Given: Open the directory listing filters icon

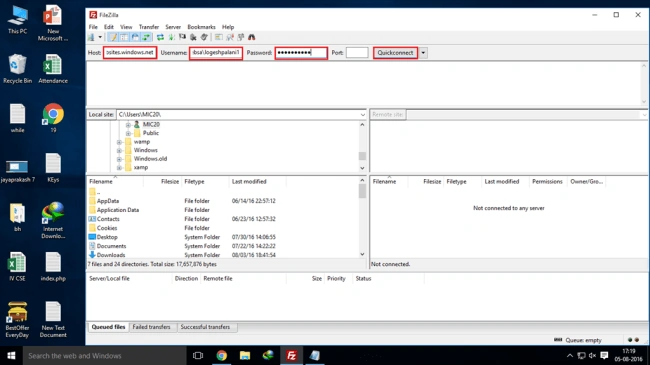Looking at the screenshot, I should [x=218, y=37].
